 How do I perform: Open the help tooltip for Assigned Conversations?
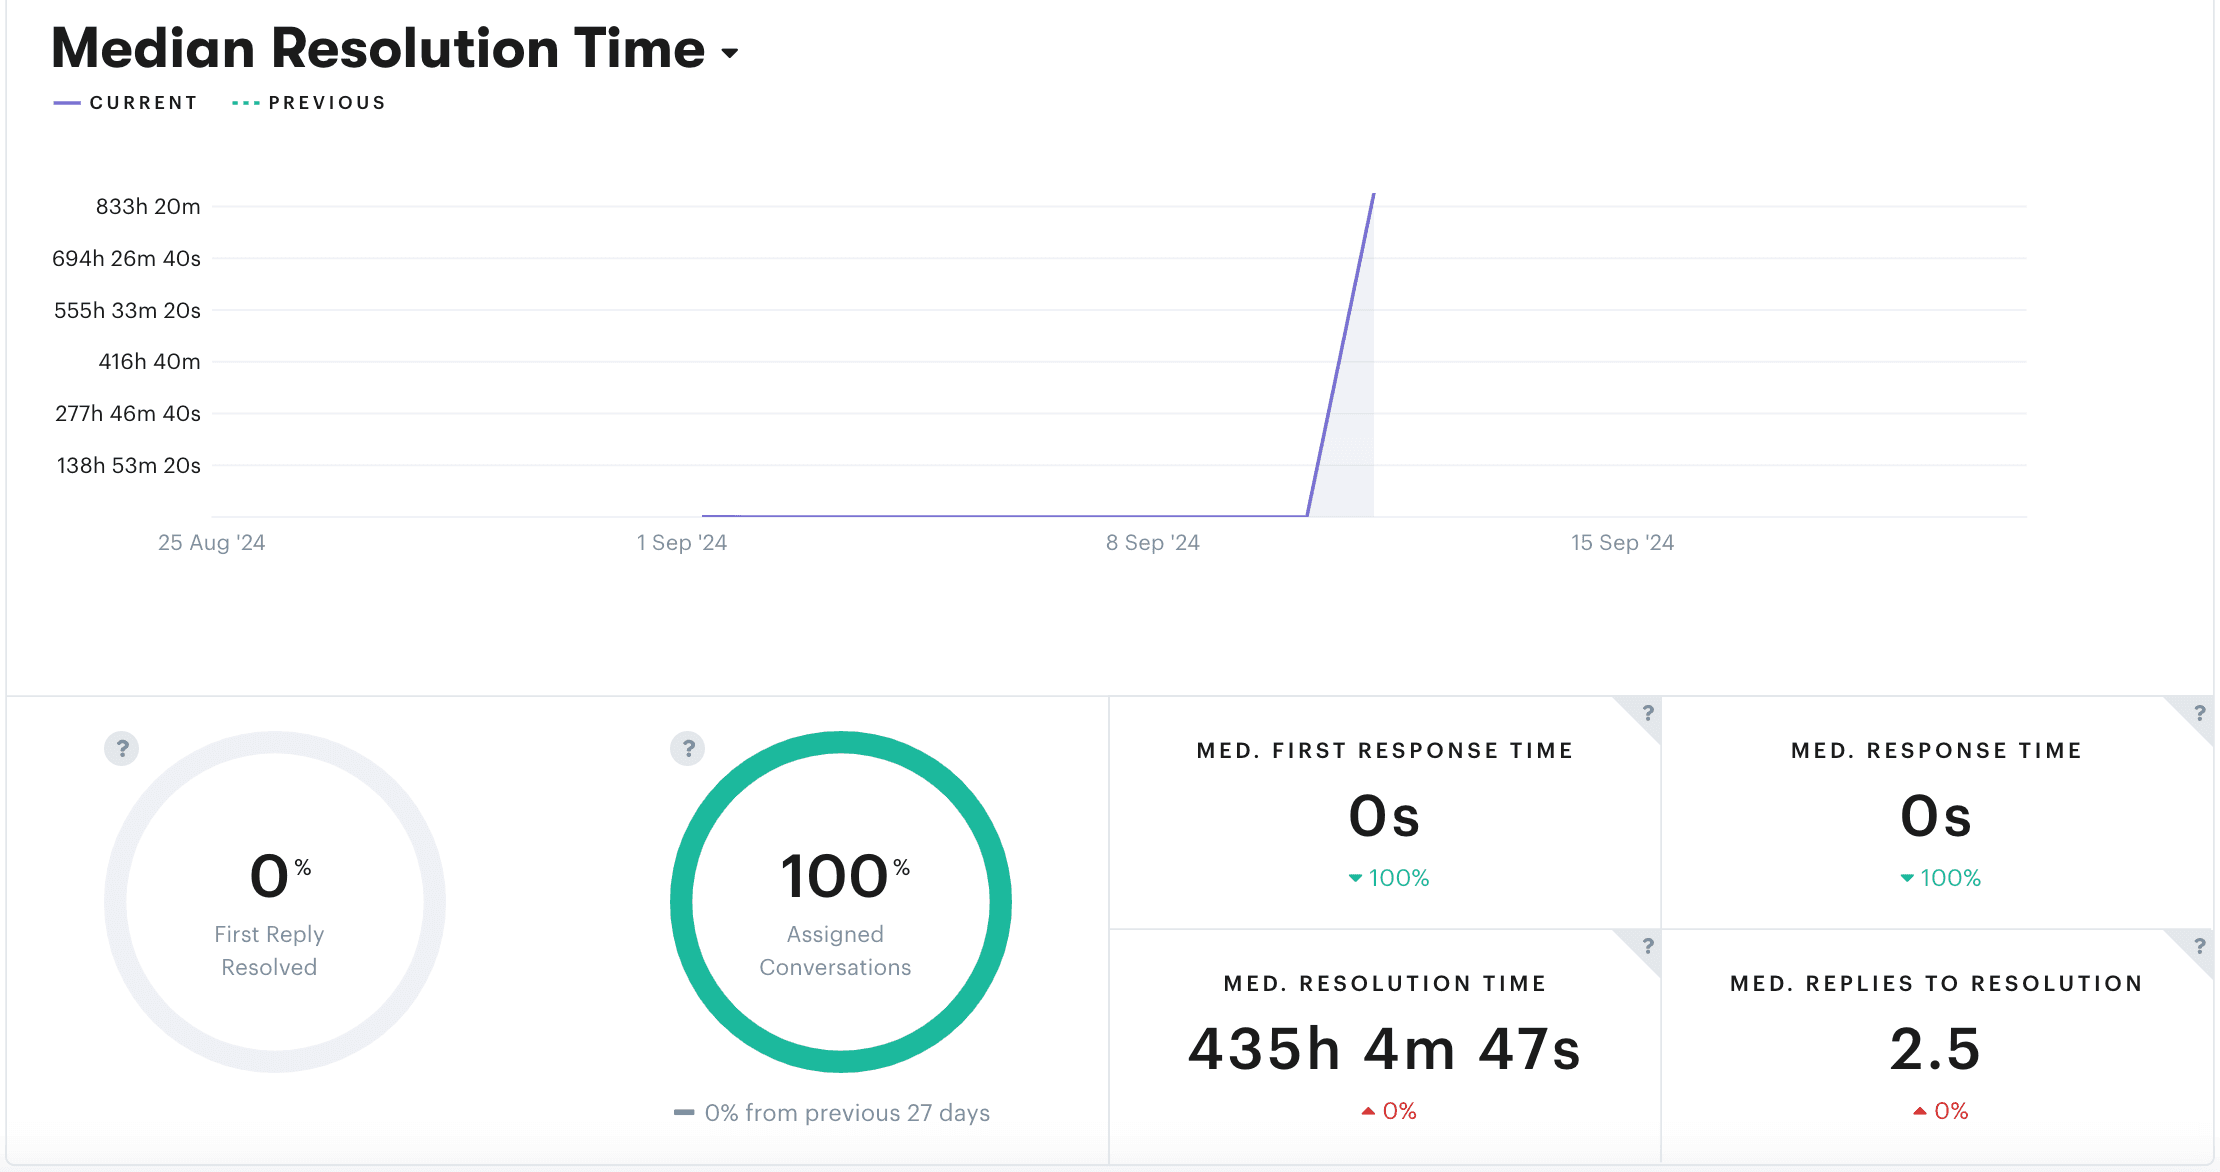pyautogui.click(x=687, y=748)
